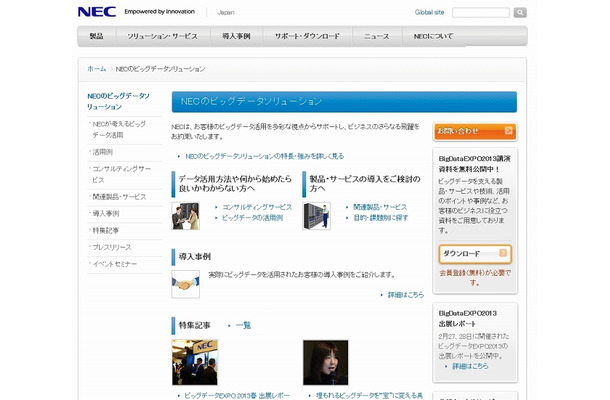
Task: Click the NEC logo in header
Action: [97, 12]
